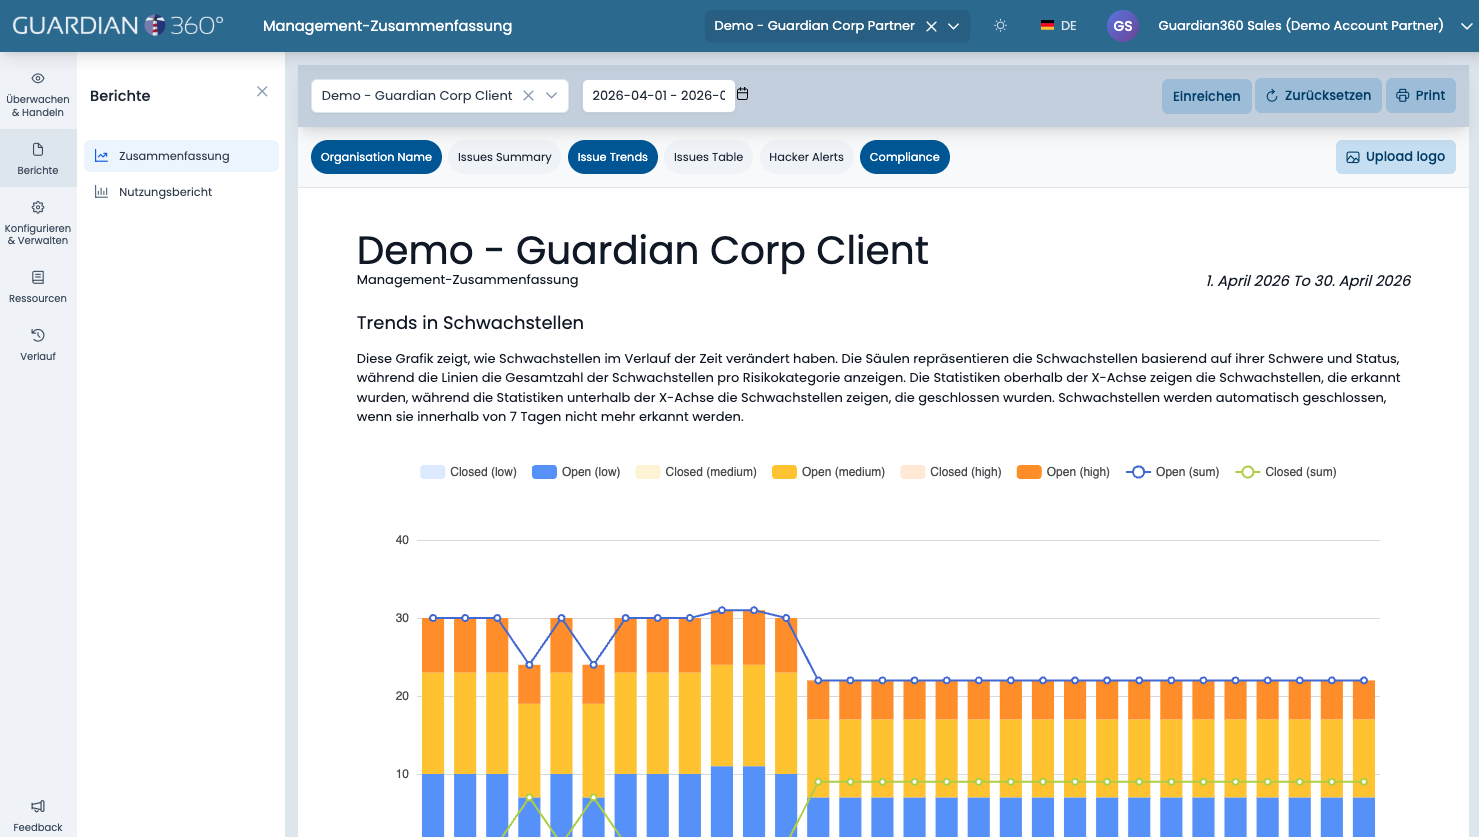Clear the Demo - Guardian Corp Client selection

[x=528, y=96]
